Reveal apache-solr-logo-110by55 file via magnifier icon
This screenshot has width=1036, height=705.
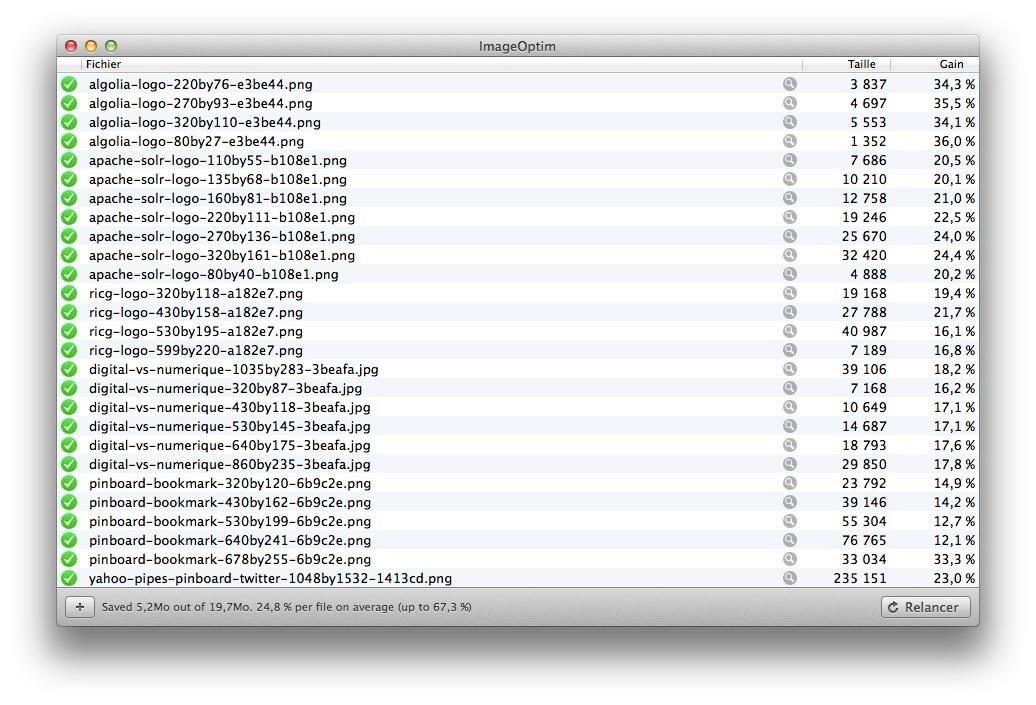790,160
